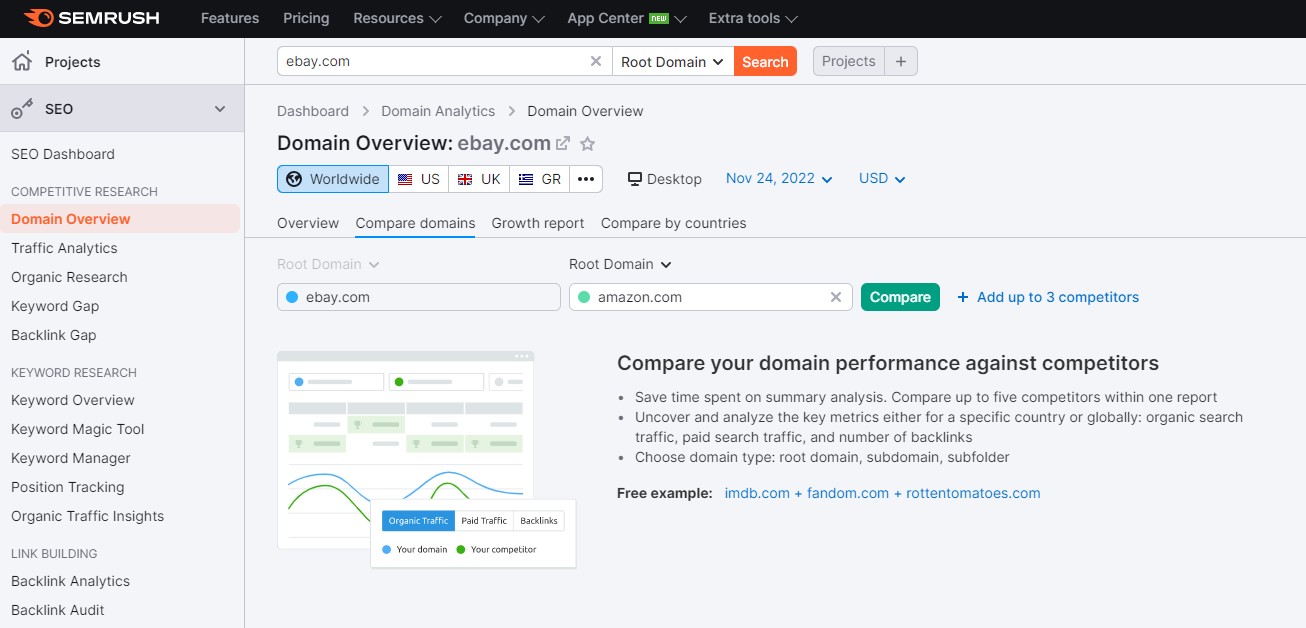
Task: Click the Projects home icon
Action: point(21,62)
